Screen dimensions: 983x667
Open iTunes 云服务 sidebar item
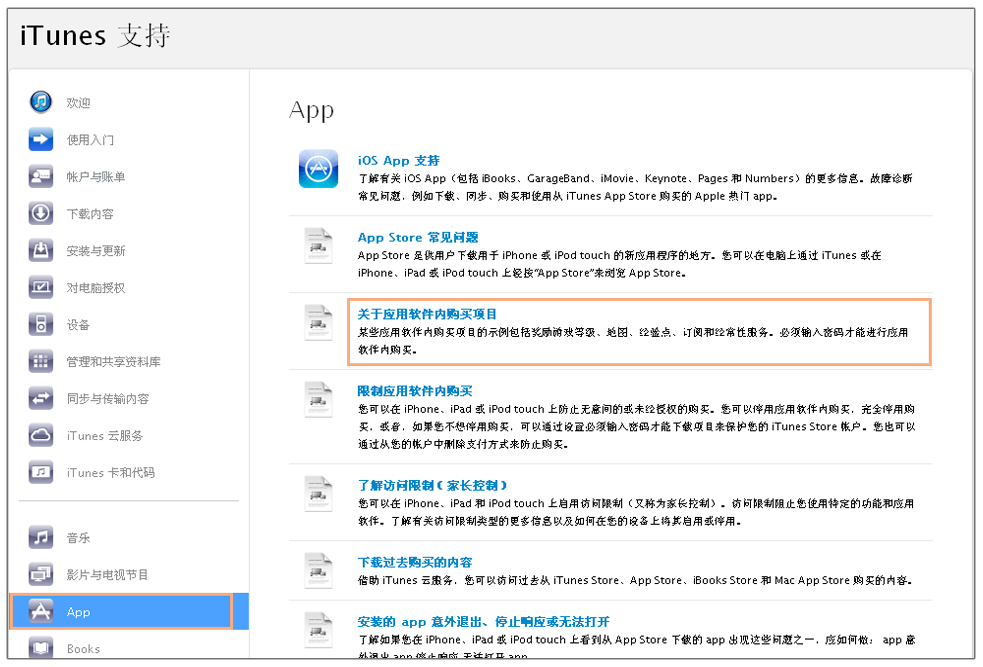(x=105, y=435)
